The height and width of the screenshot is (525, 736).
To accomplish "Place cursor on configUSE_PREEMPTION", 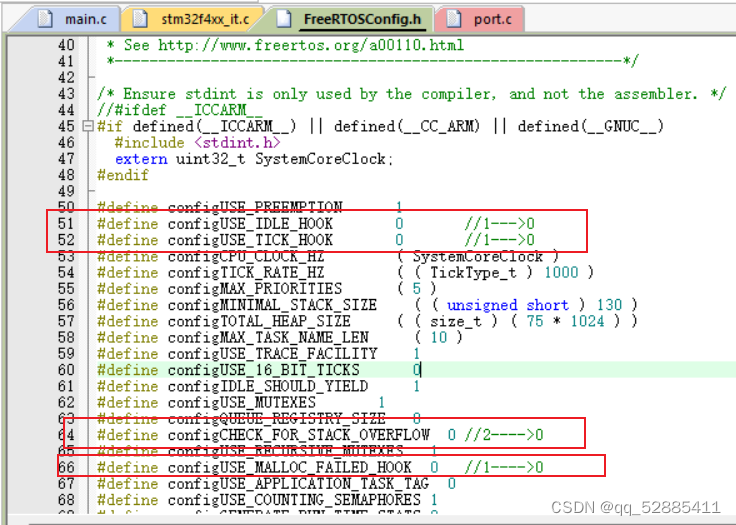I will [255, 207].
